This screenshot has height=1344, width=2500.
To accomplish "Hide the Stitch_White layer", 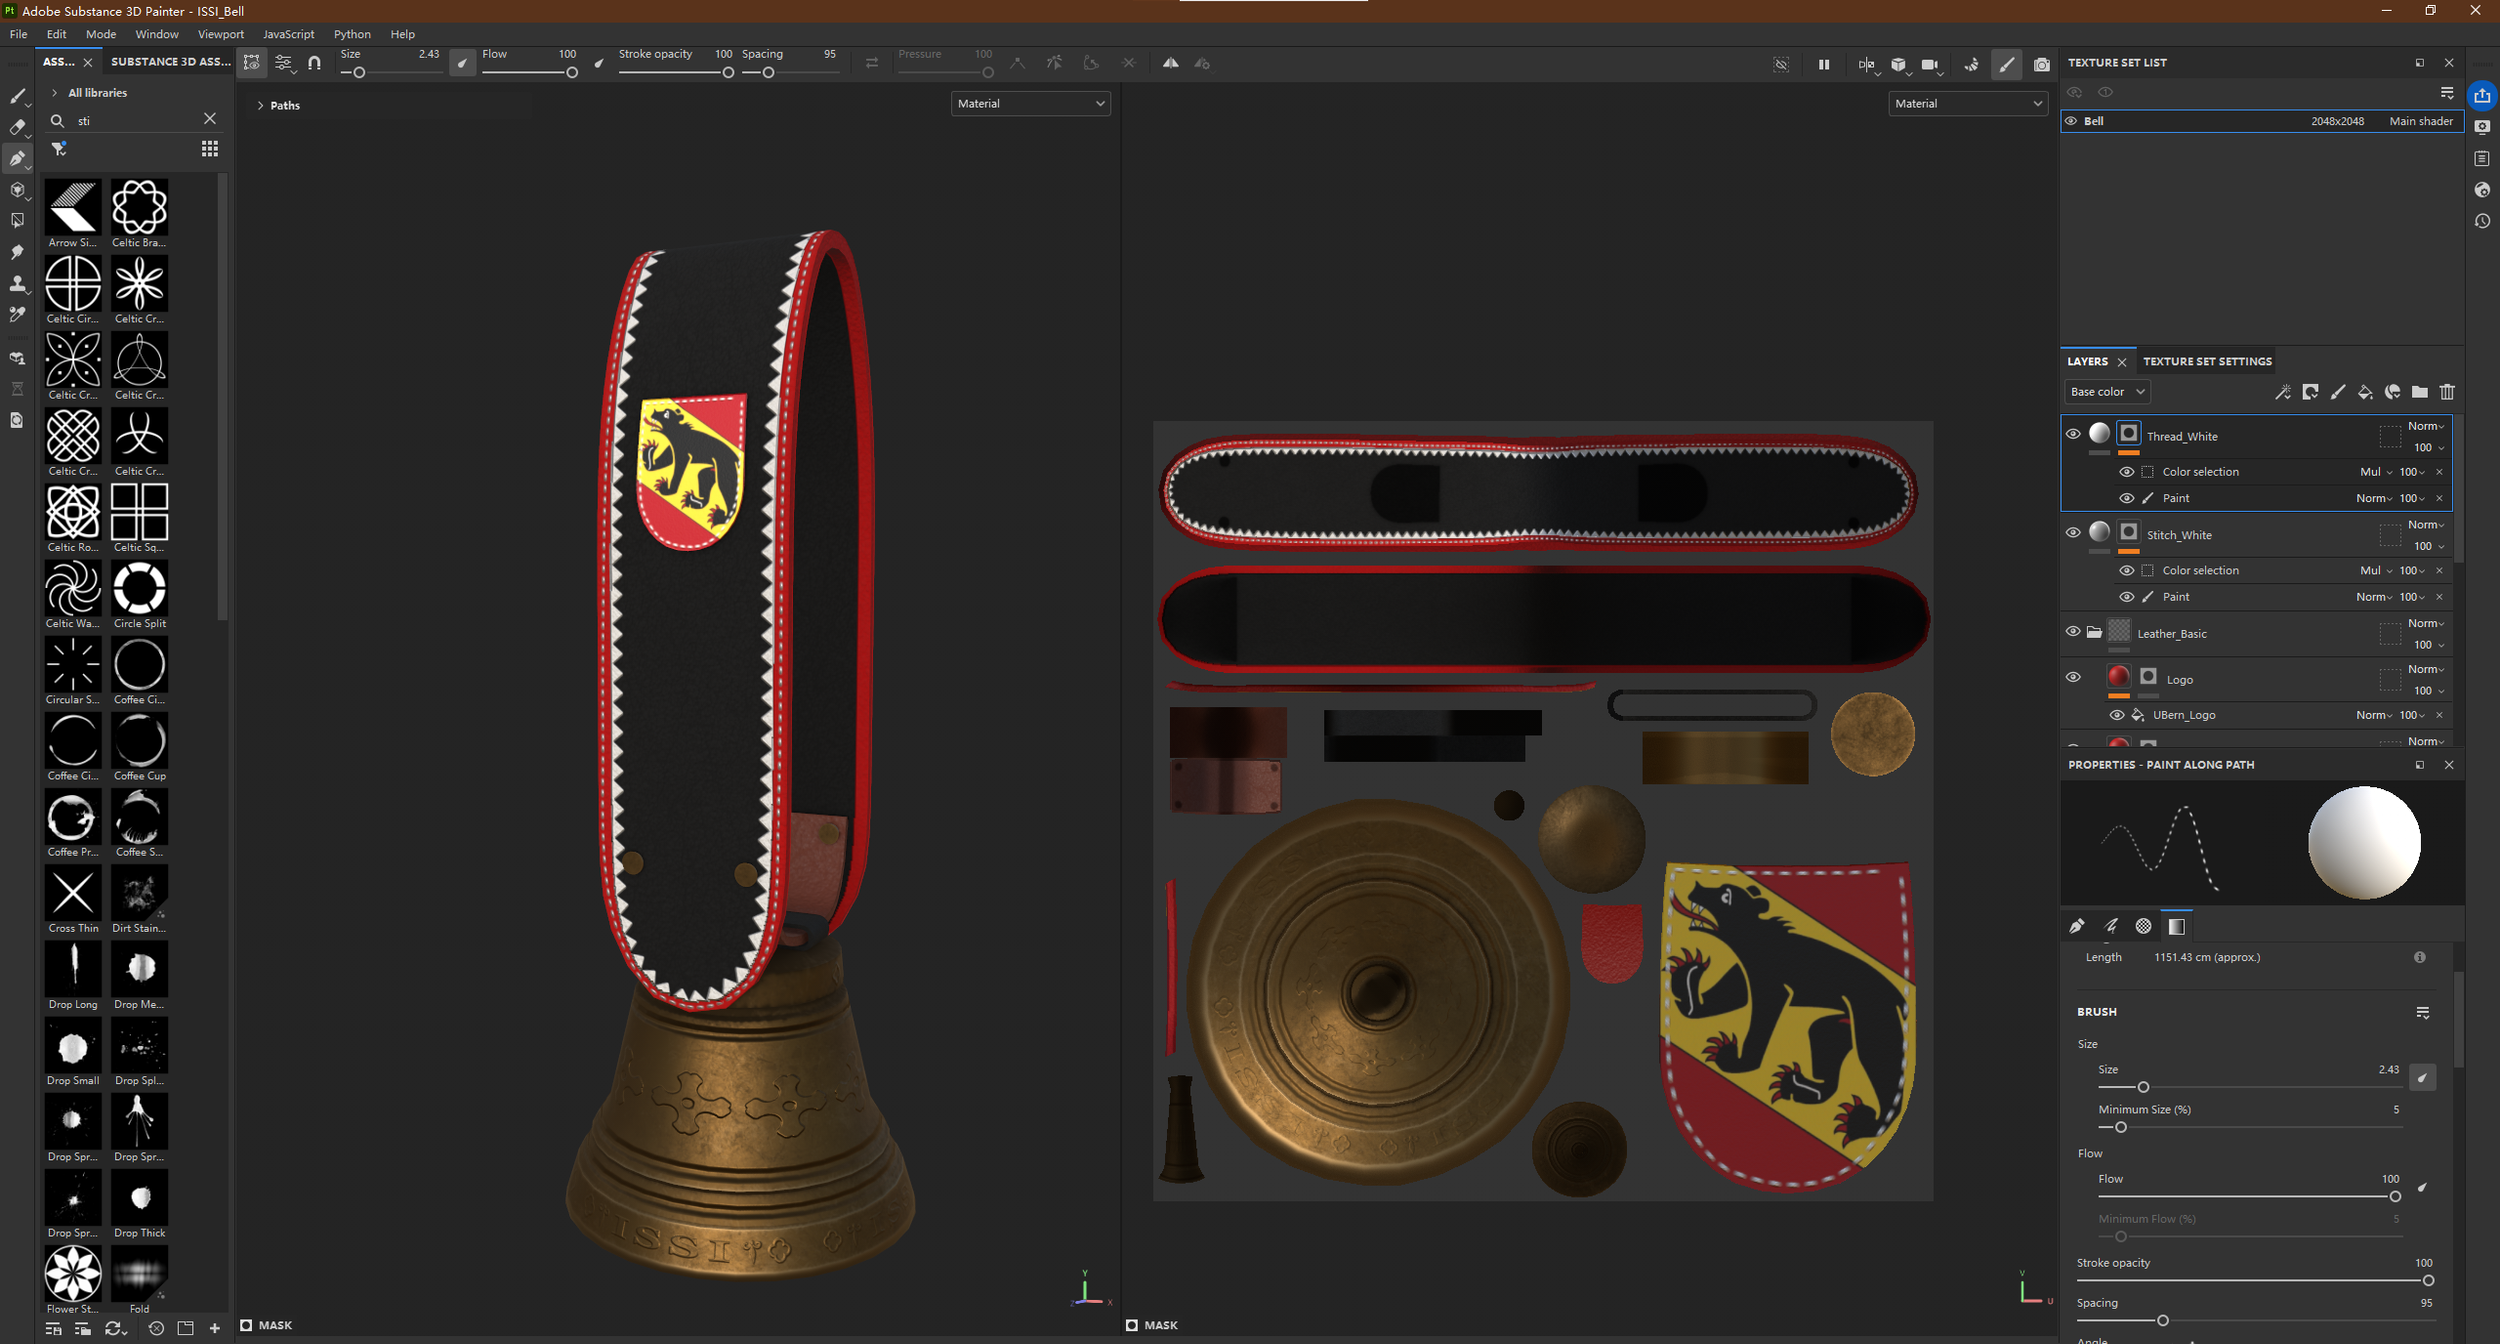I will [2073, 533].
